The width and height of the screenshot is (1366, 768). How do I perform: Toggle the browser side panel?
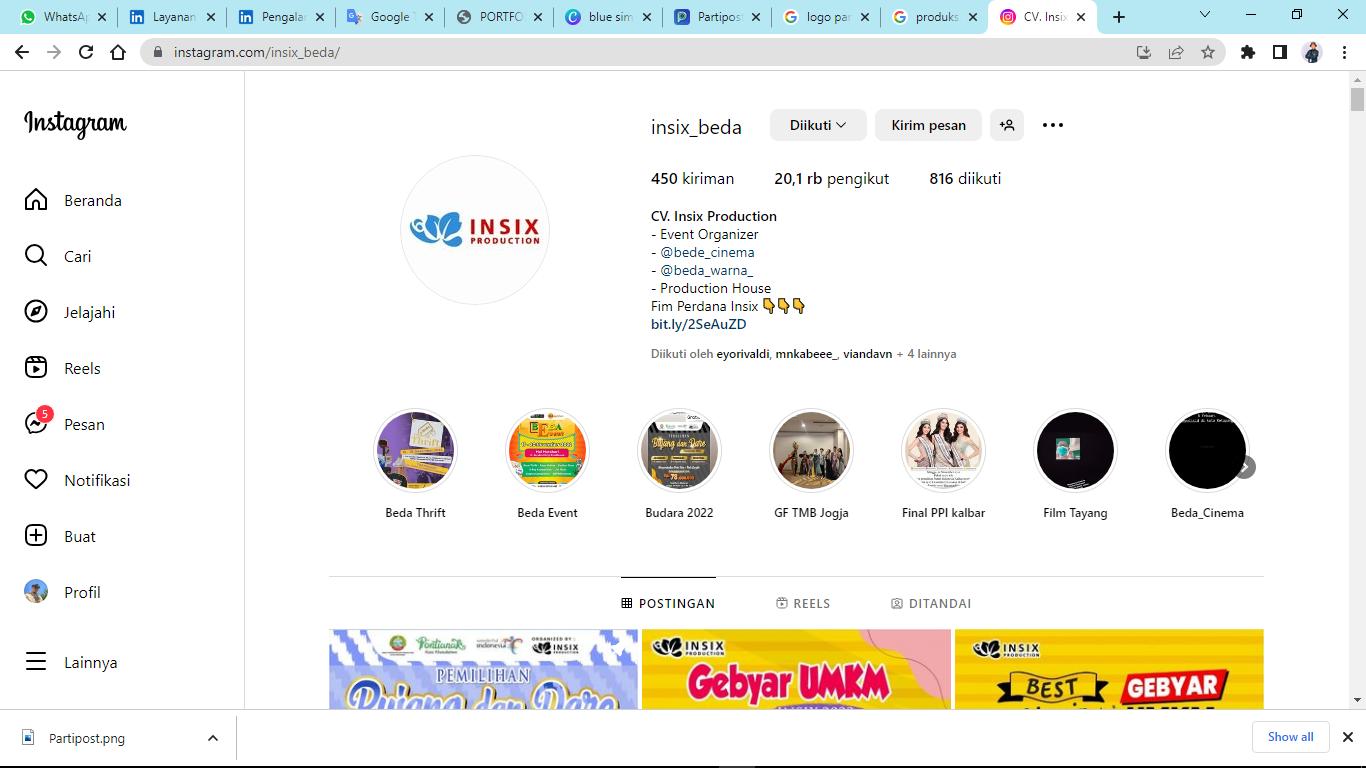[1280, 52]
